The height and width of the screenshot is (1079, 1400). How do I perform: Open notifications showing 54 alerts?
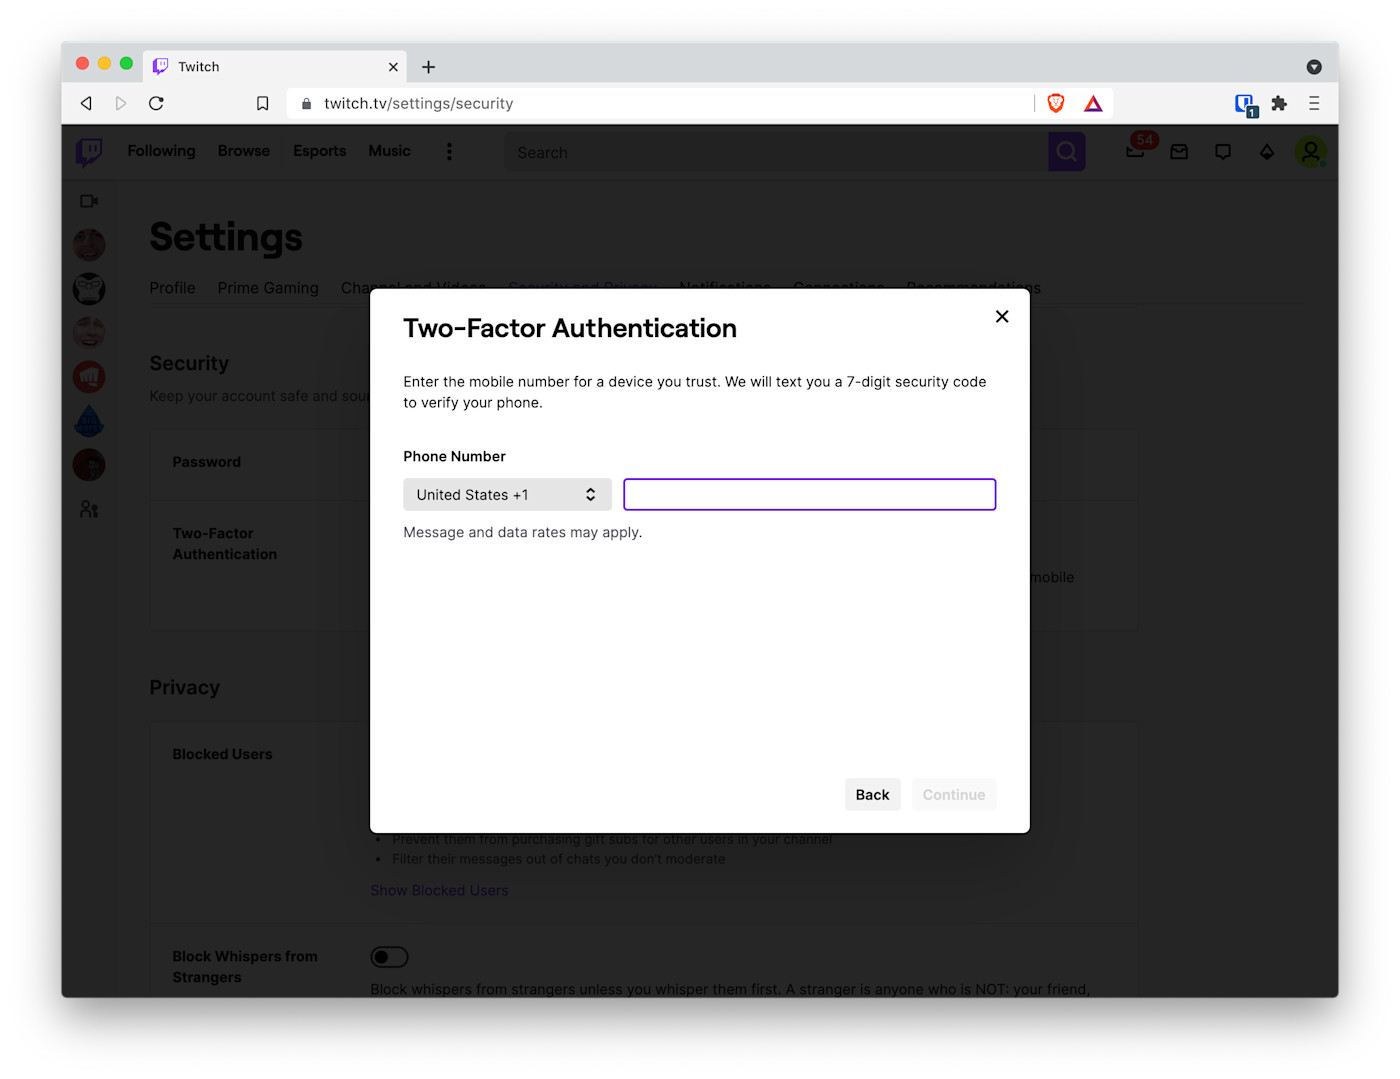[x=1135, y=151]
